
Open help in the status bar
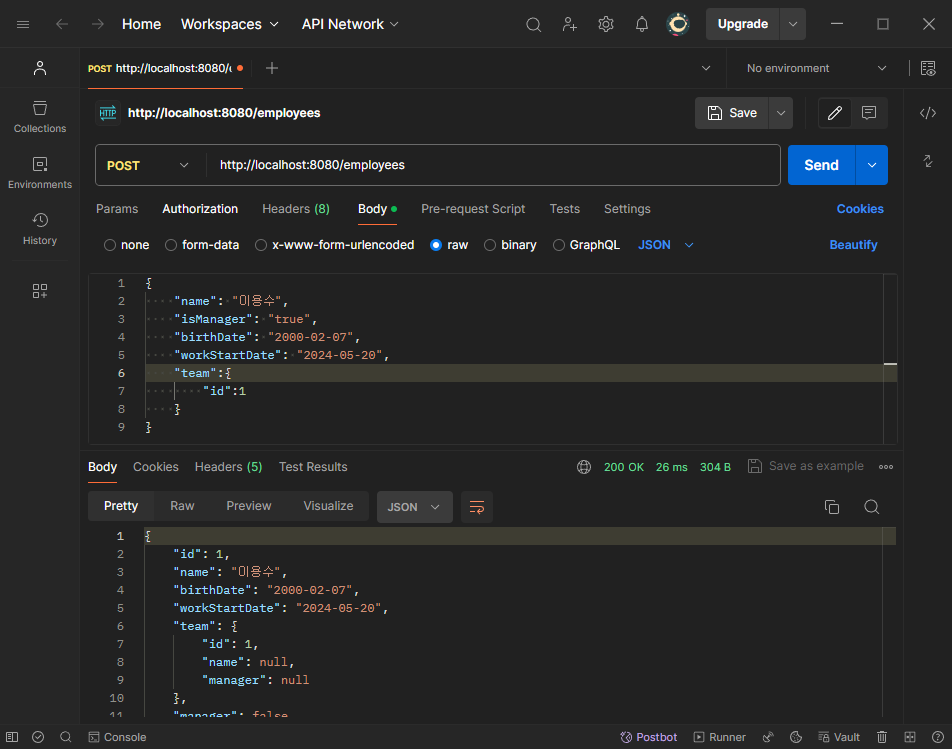point(937,737)
